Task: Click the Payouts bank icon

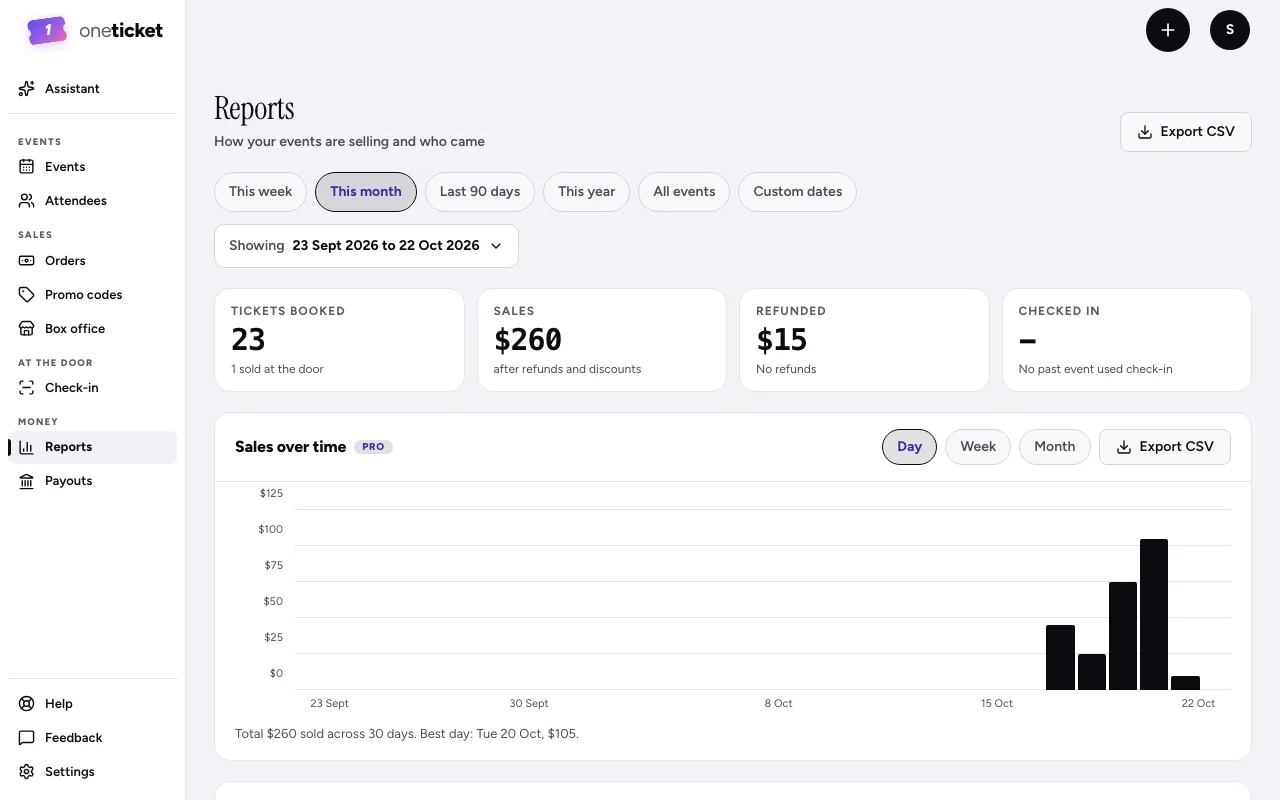Action: click(27, 481)
